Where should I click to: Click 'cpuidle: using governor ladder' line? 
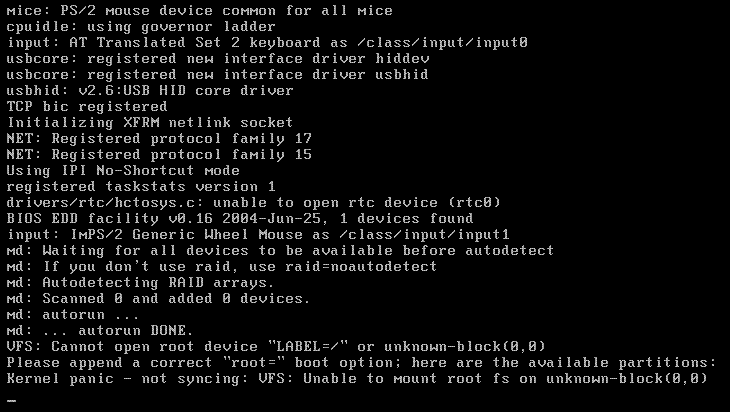(x=141, y=27)
